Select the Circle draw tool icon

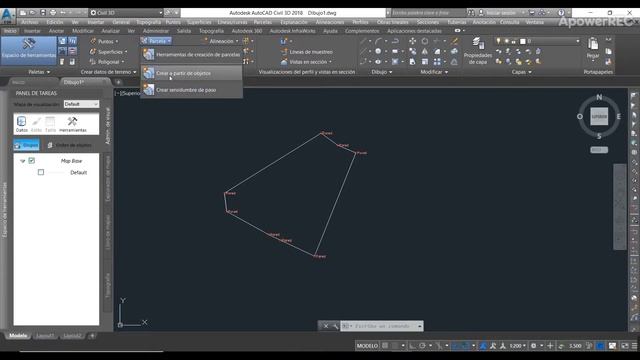click(x=378, y=51)
